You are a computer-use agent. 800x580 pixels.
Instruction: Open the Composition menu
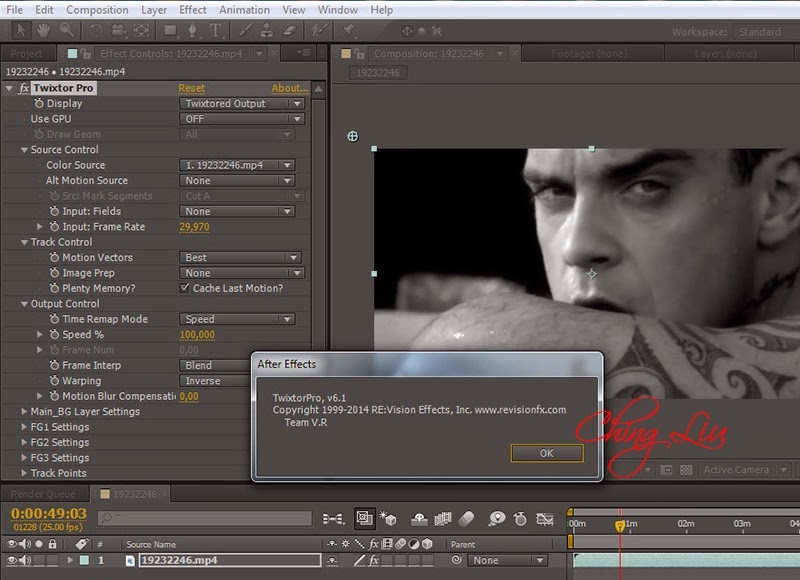tap(97, 9)
